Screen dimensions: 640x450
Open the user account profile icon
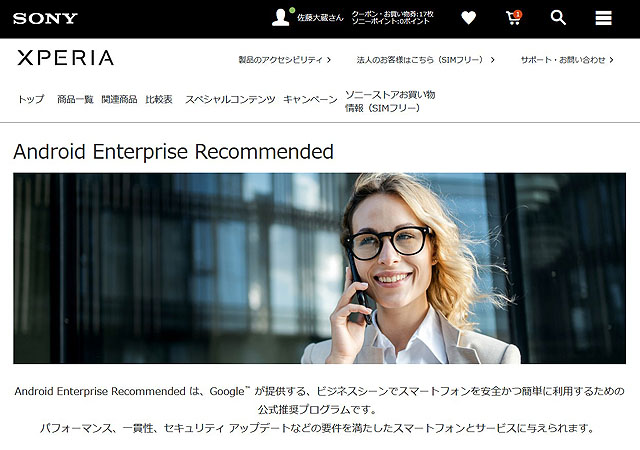click(x=281, y=18)
